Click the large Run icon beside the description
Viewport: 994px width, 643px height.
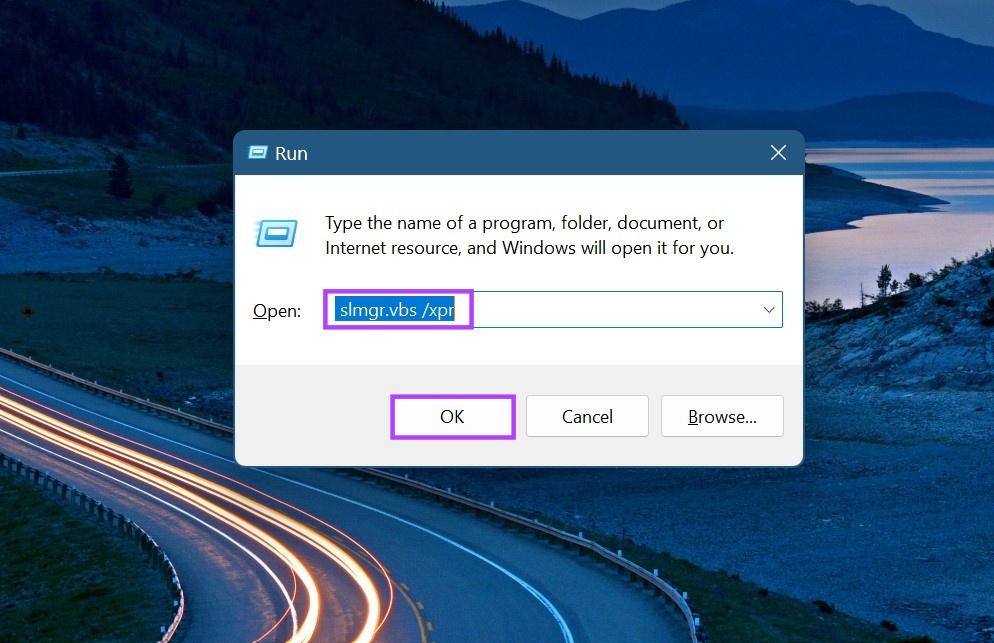coord(276,233)
